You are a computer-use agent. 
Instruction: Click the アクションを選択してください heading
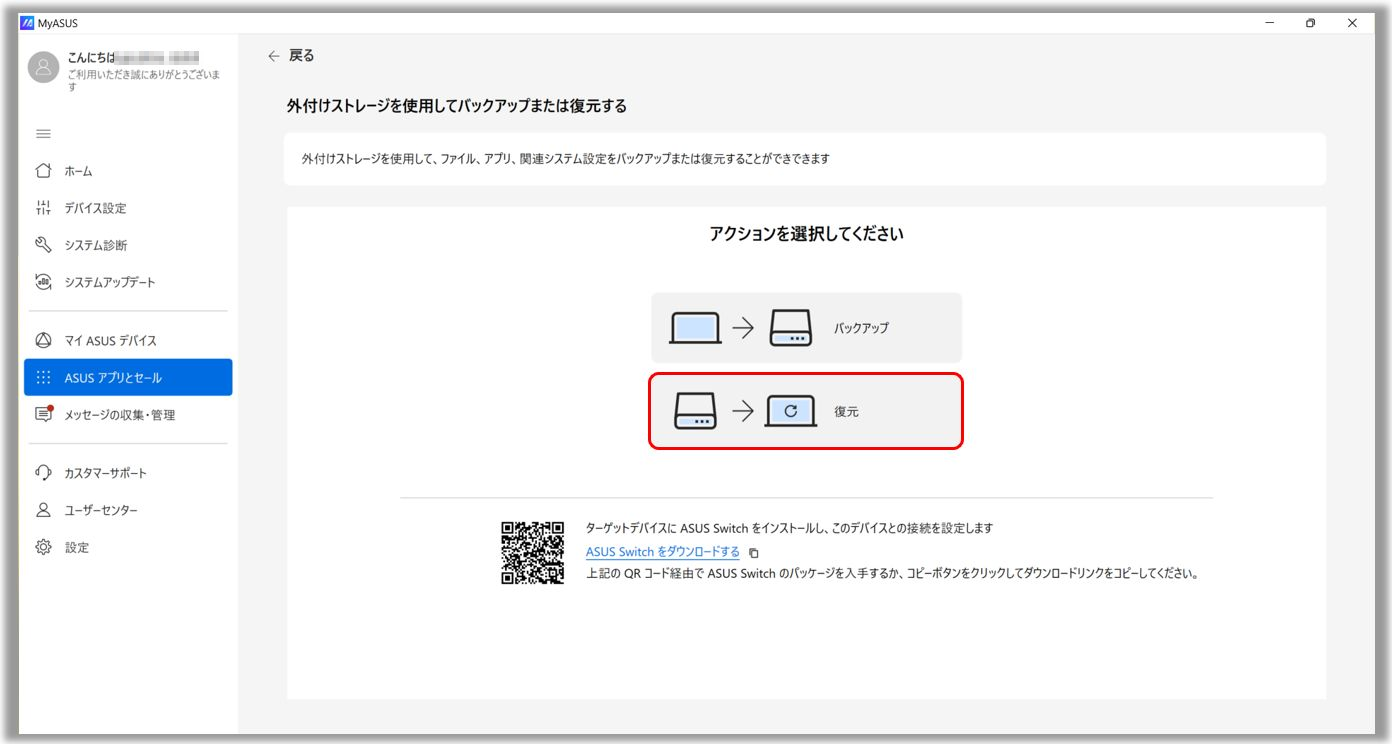806,235
